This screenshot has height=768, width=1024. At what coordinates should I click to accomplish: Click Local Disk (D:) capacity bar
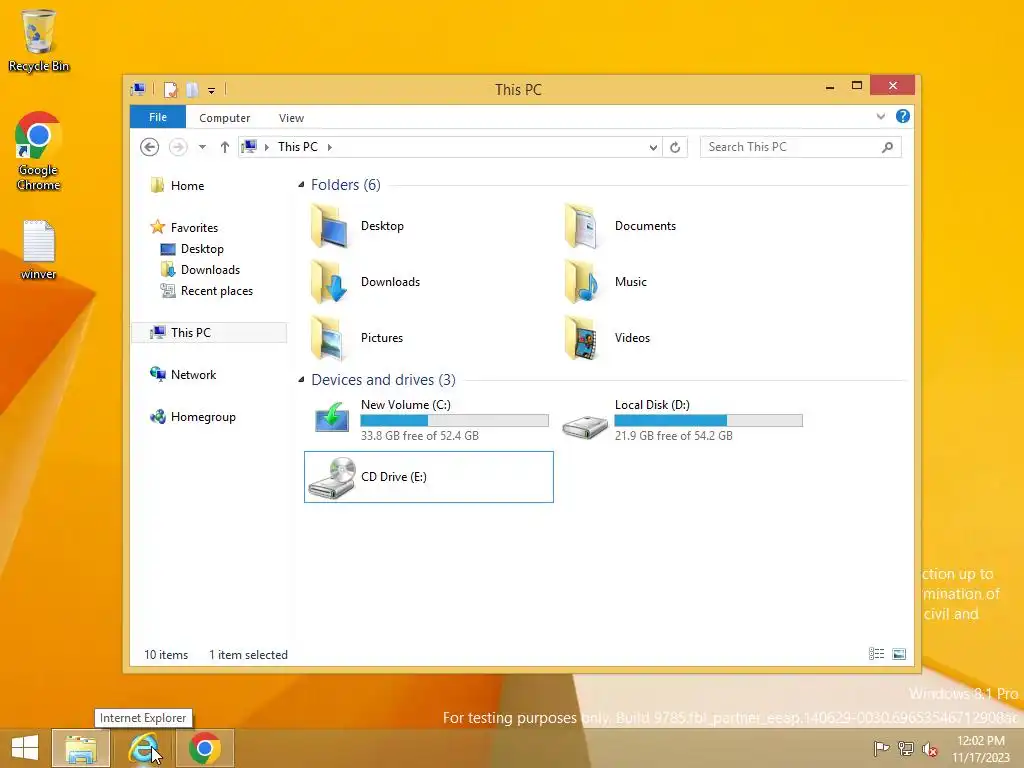709,421
